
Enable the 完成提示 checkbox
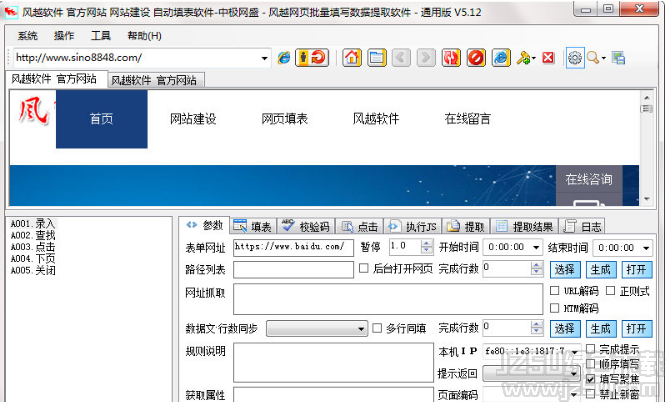click(590, 349)
